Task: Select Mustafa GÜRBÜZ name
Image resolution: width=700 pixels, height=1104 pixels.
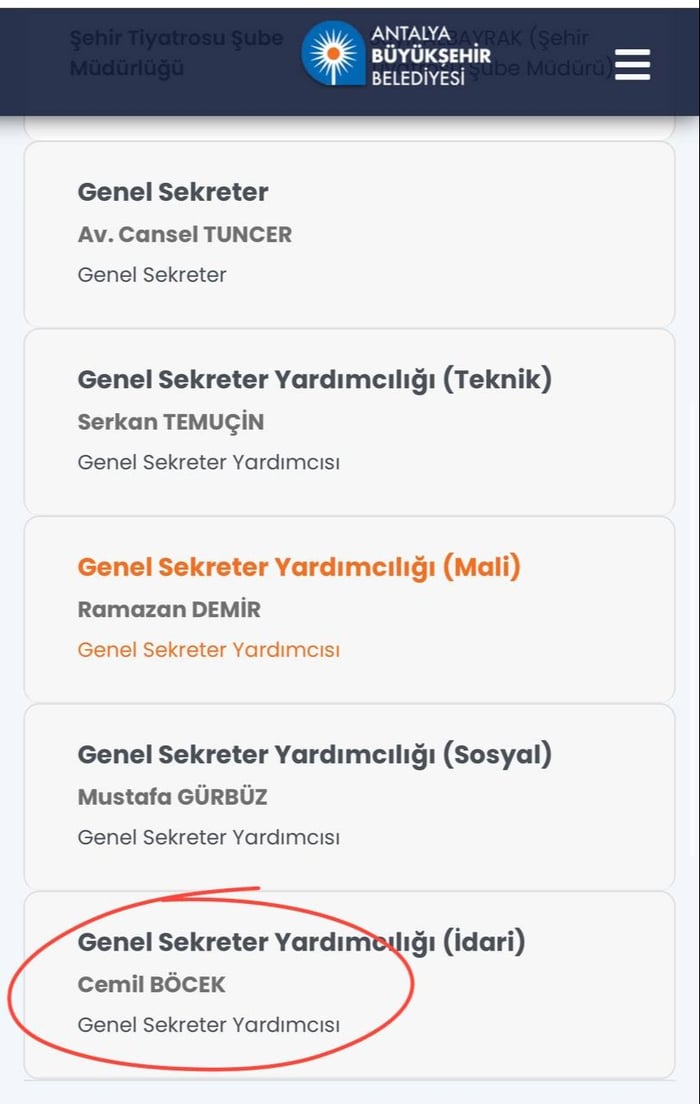Action: click(173, 797)
